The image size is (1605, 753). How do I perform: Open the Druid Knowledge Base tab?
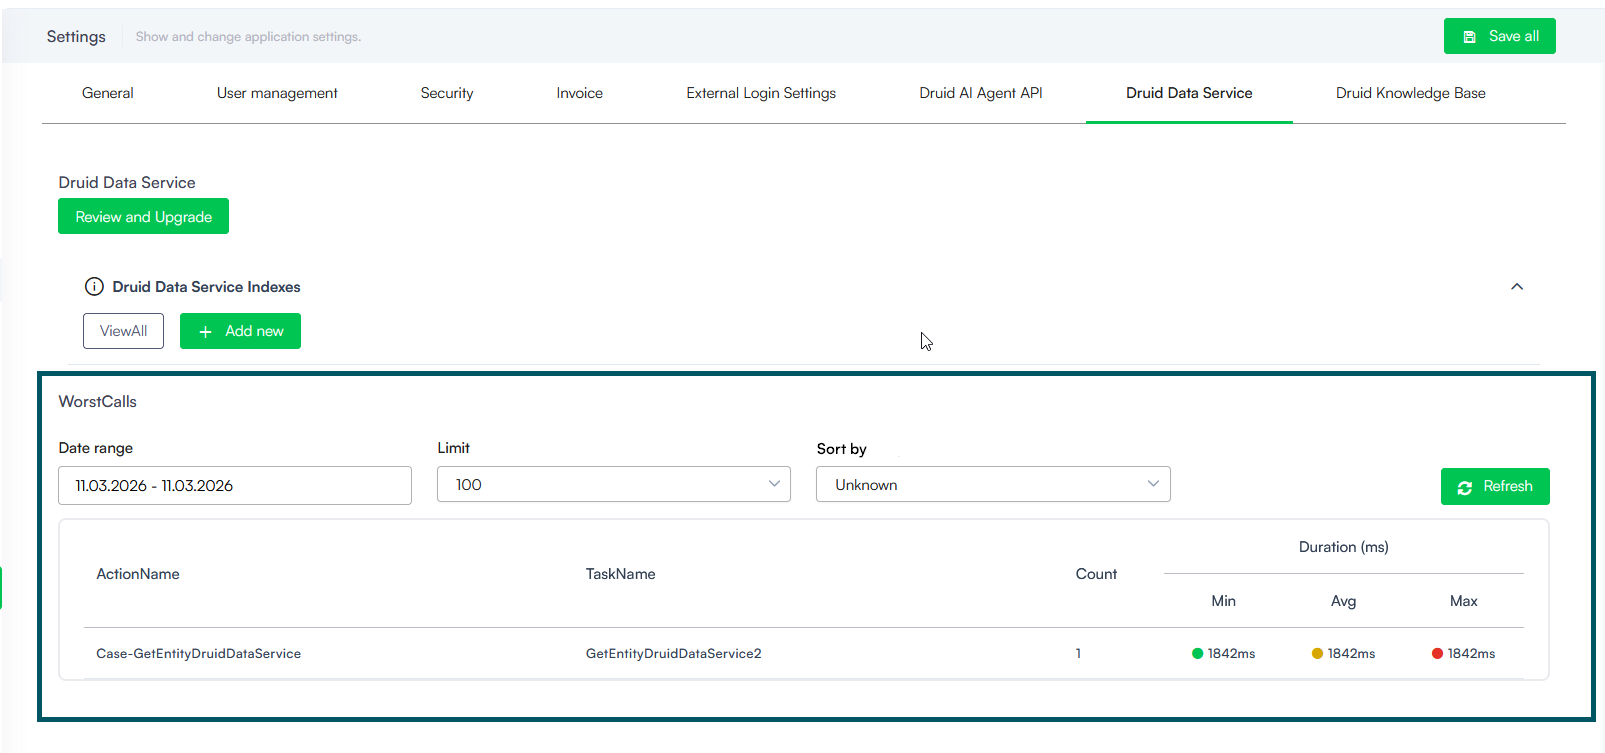click(1410, 93)
